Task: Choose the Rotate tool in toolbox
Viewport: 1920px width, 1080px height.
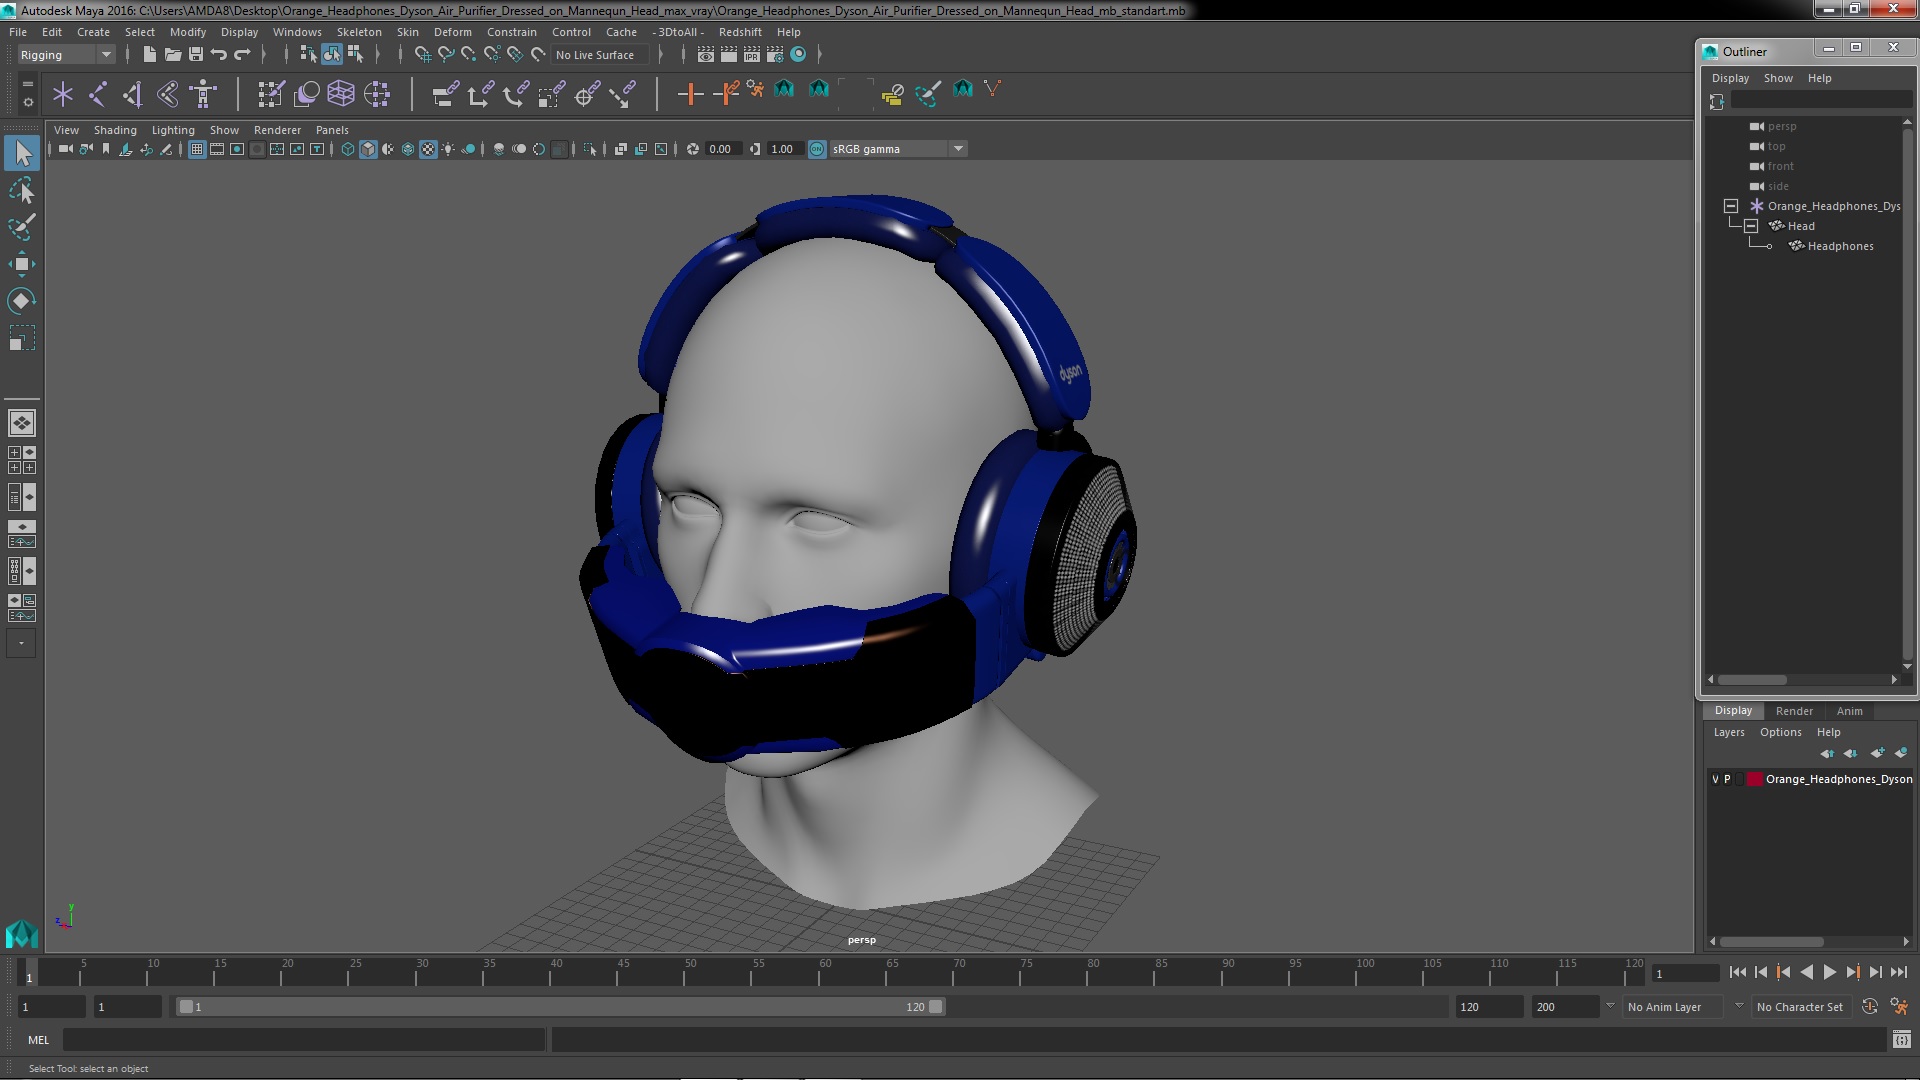Action: pos(22,301)
